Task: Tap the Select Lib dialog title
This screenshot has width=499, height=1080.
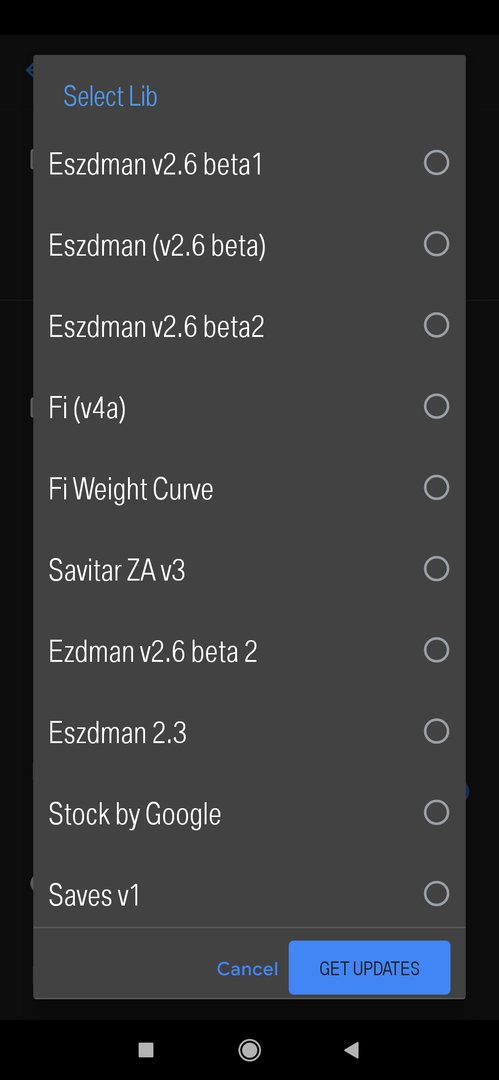Action: pos(110,96)
